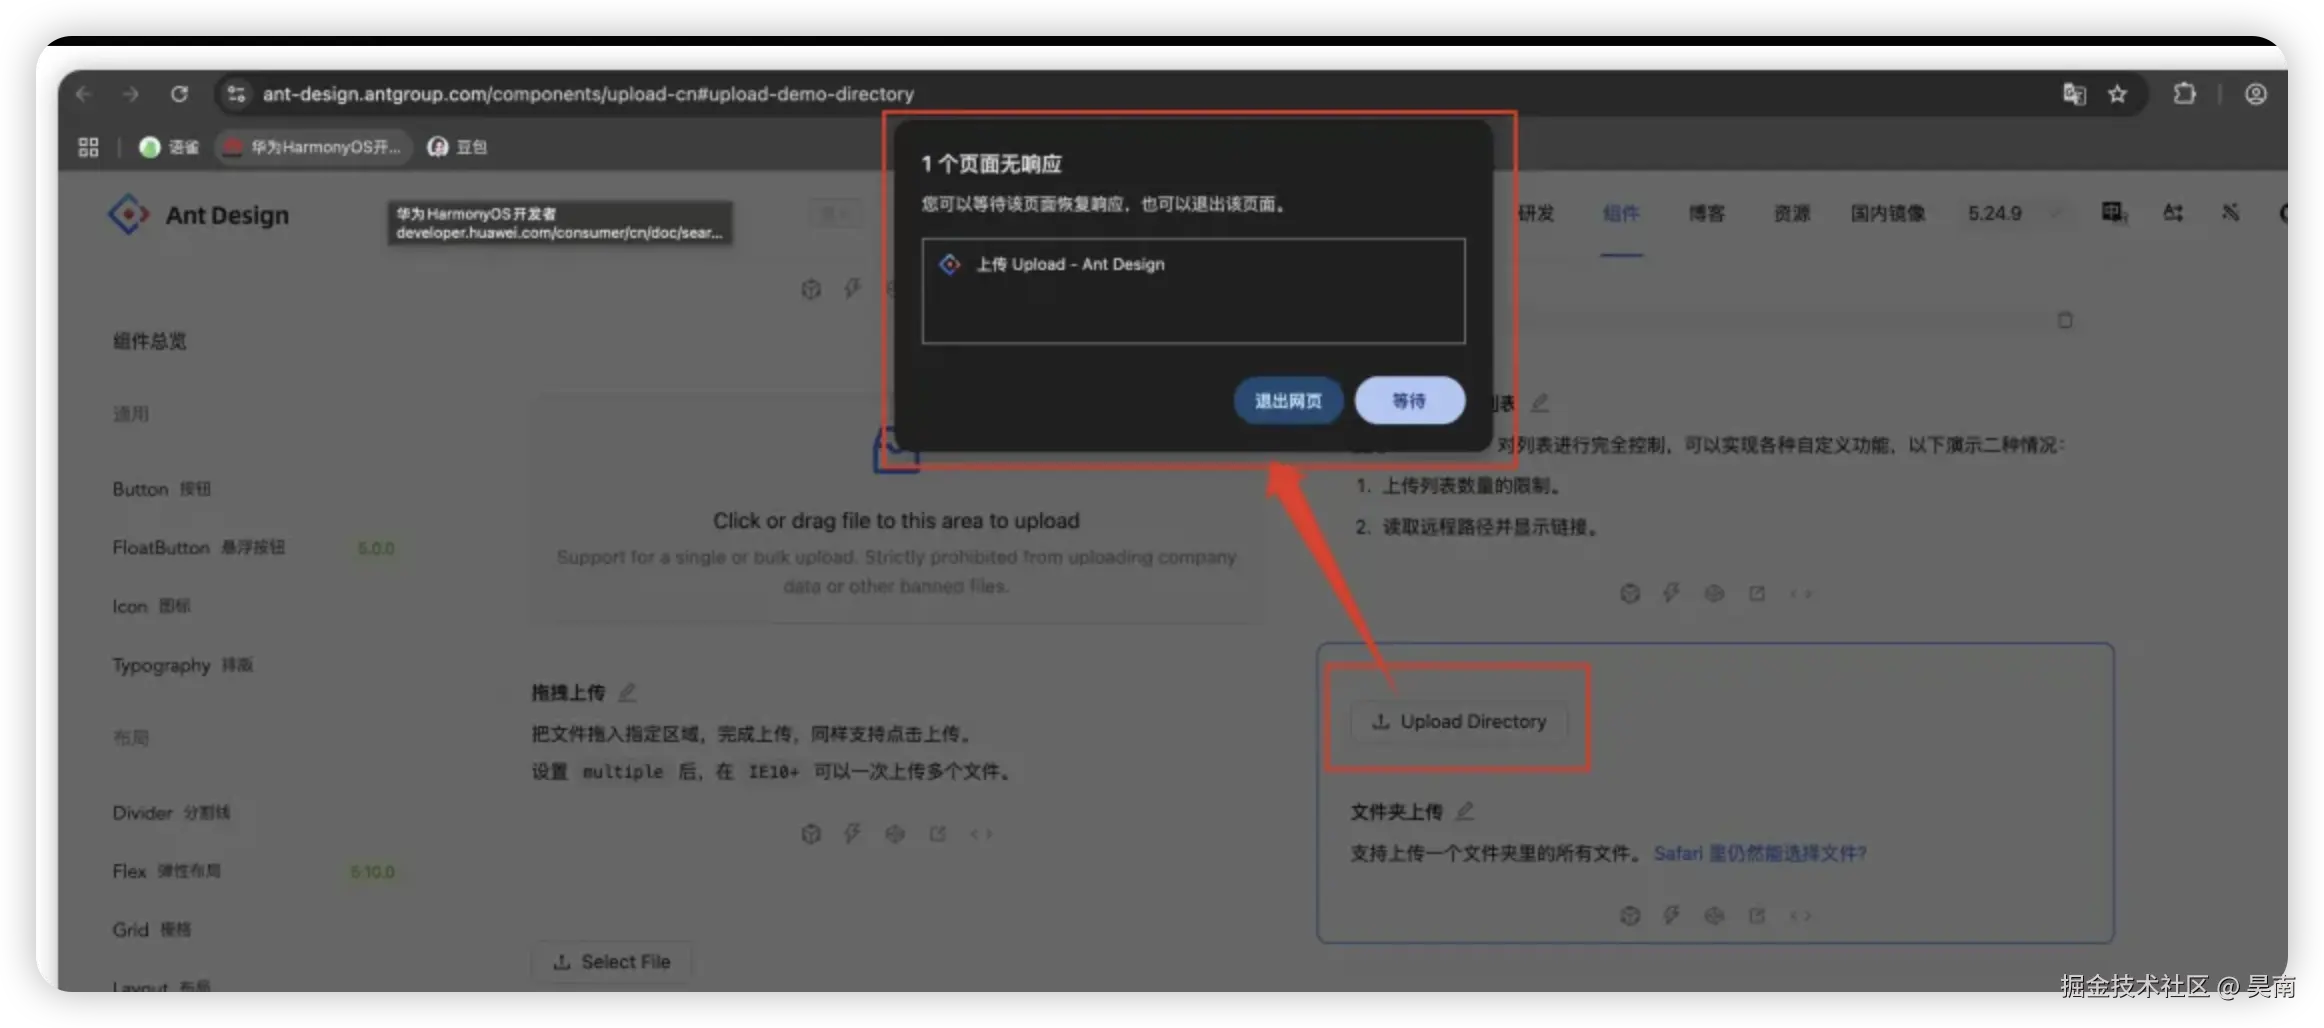Image resolution: width=2324 pixels, height=1028 pixels.
Task: Open Divider 分割线 in the sidebar
Action: 171,813
